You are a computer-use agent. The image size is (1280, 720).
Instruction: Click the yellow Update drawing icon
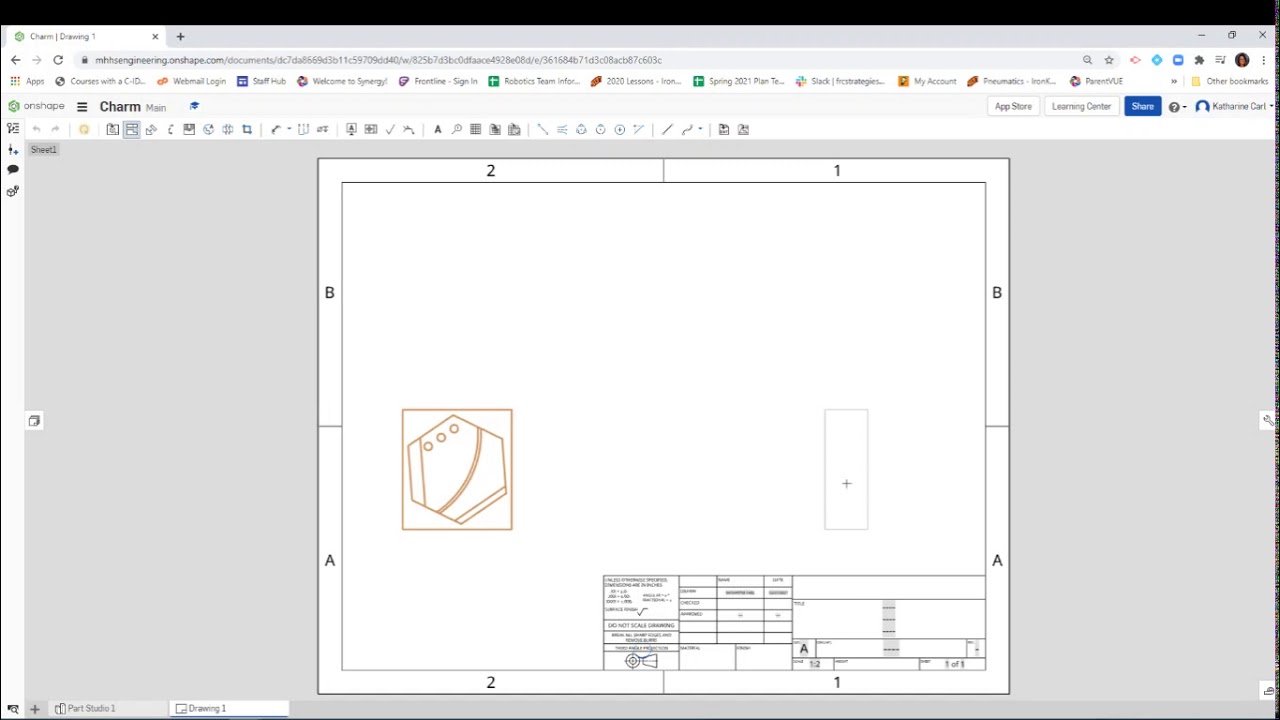[84, 129]
